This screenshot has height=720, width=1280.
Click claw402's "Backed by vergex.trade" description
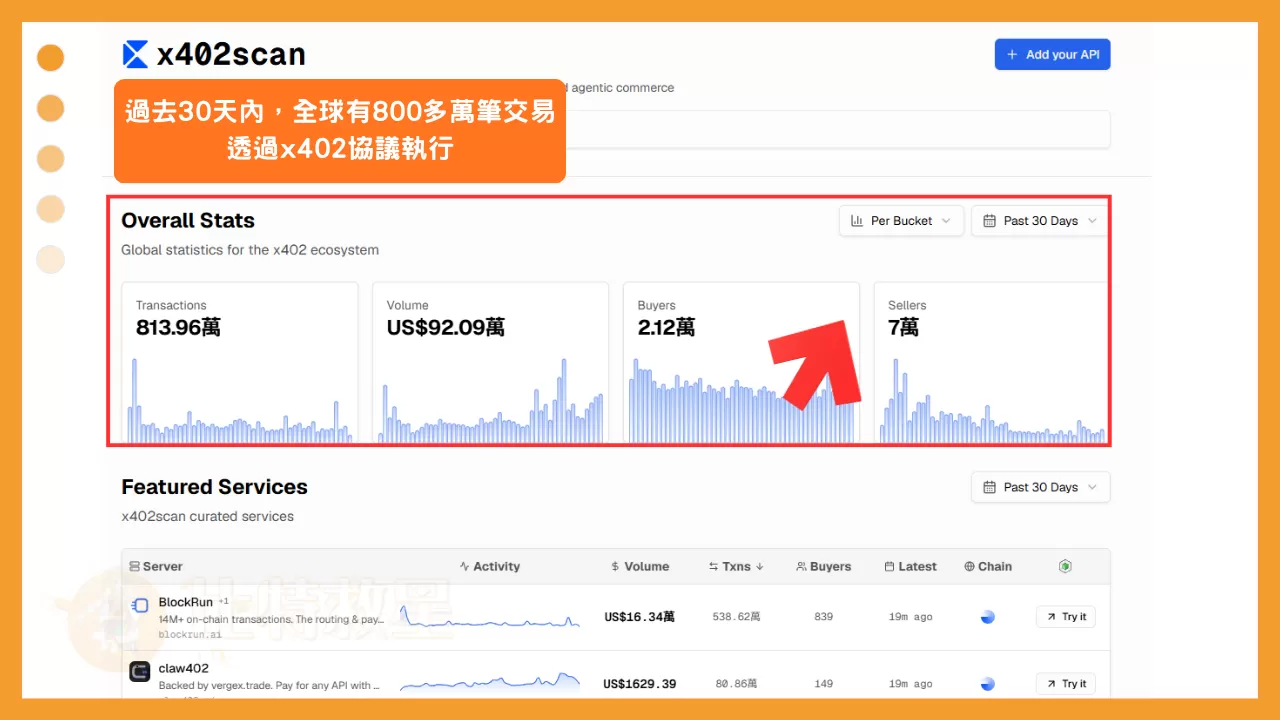pyautogui.click(x=270, y=686)
